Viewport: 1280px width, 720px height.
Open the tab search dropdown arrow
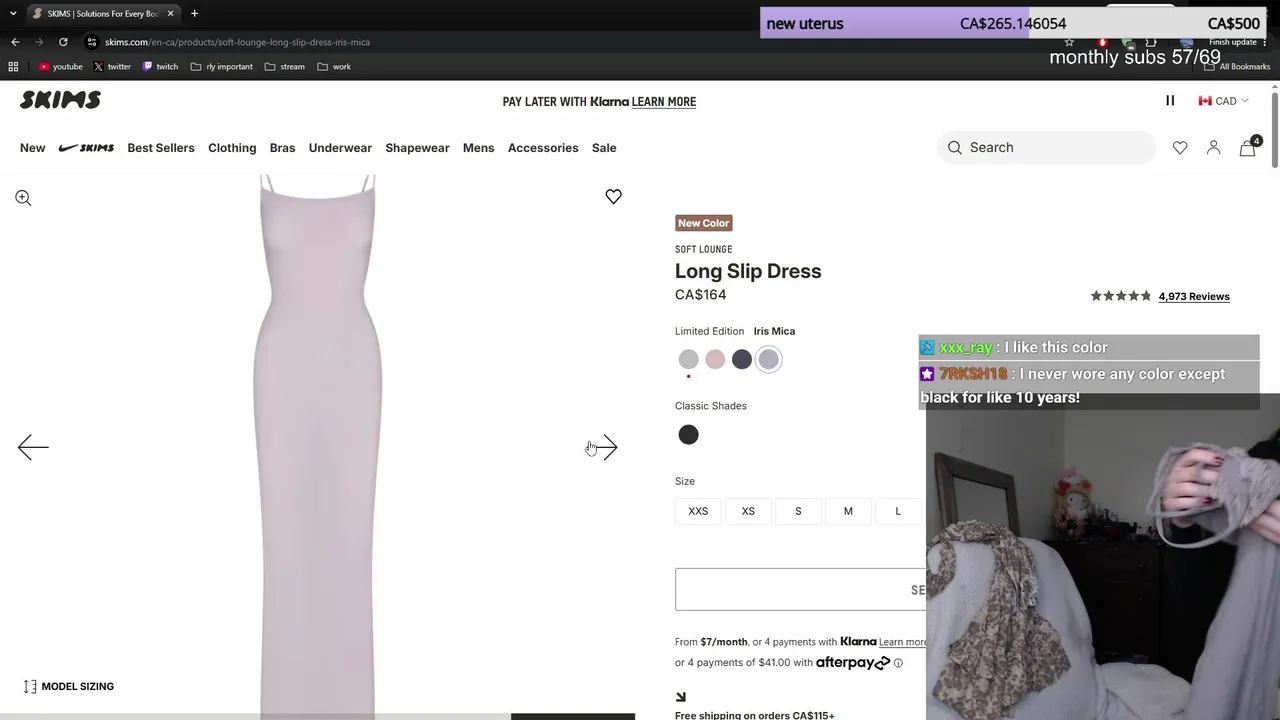click(x=13, y=13)
